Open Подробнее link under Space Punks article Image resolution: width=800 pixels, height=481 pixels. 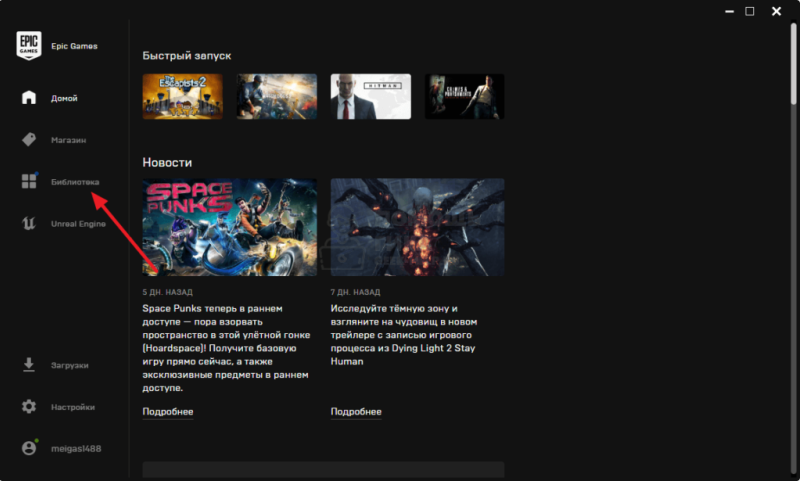(x=168, y=412)
